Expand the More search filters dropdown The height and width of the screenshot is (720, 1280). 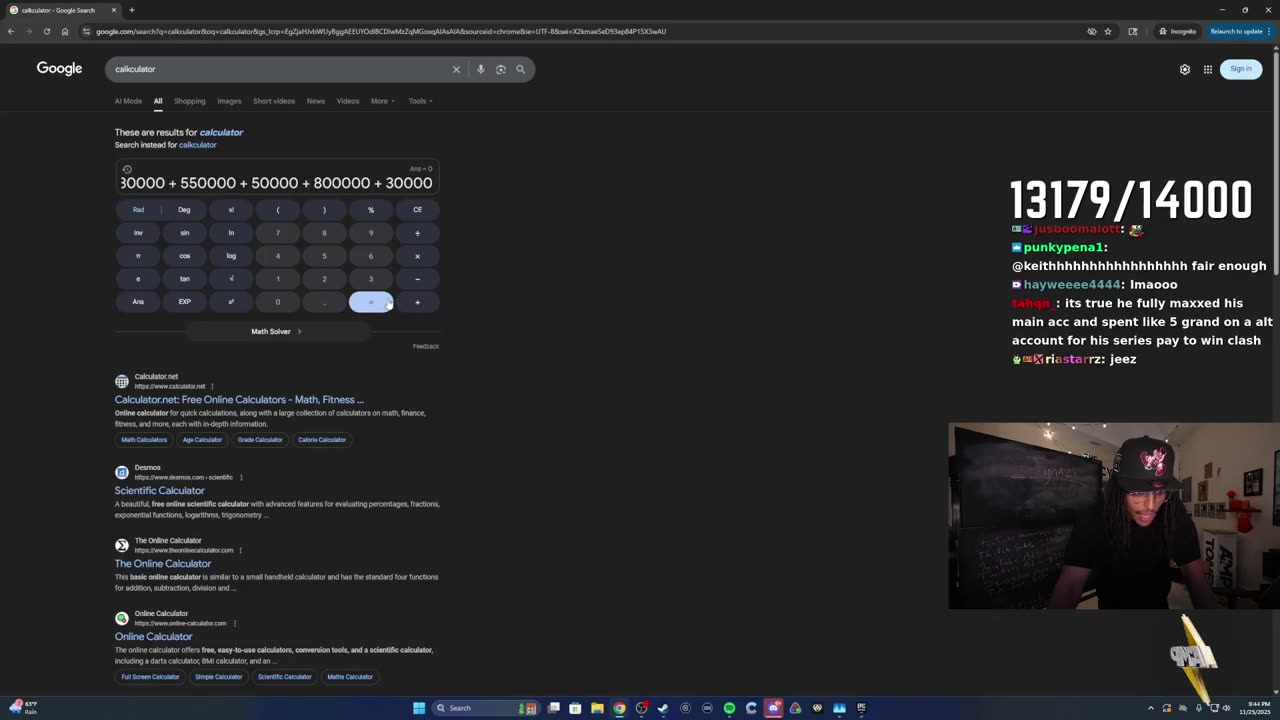tap(382, 101)
